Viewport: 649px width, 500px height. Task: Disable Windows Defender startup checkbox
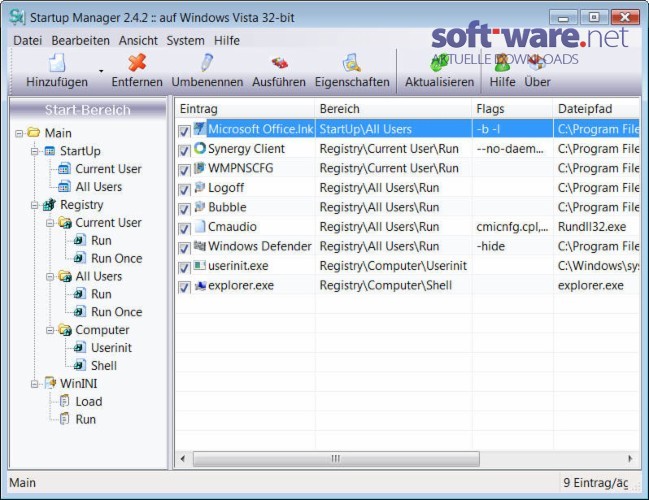(x=184, y=248)
